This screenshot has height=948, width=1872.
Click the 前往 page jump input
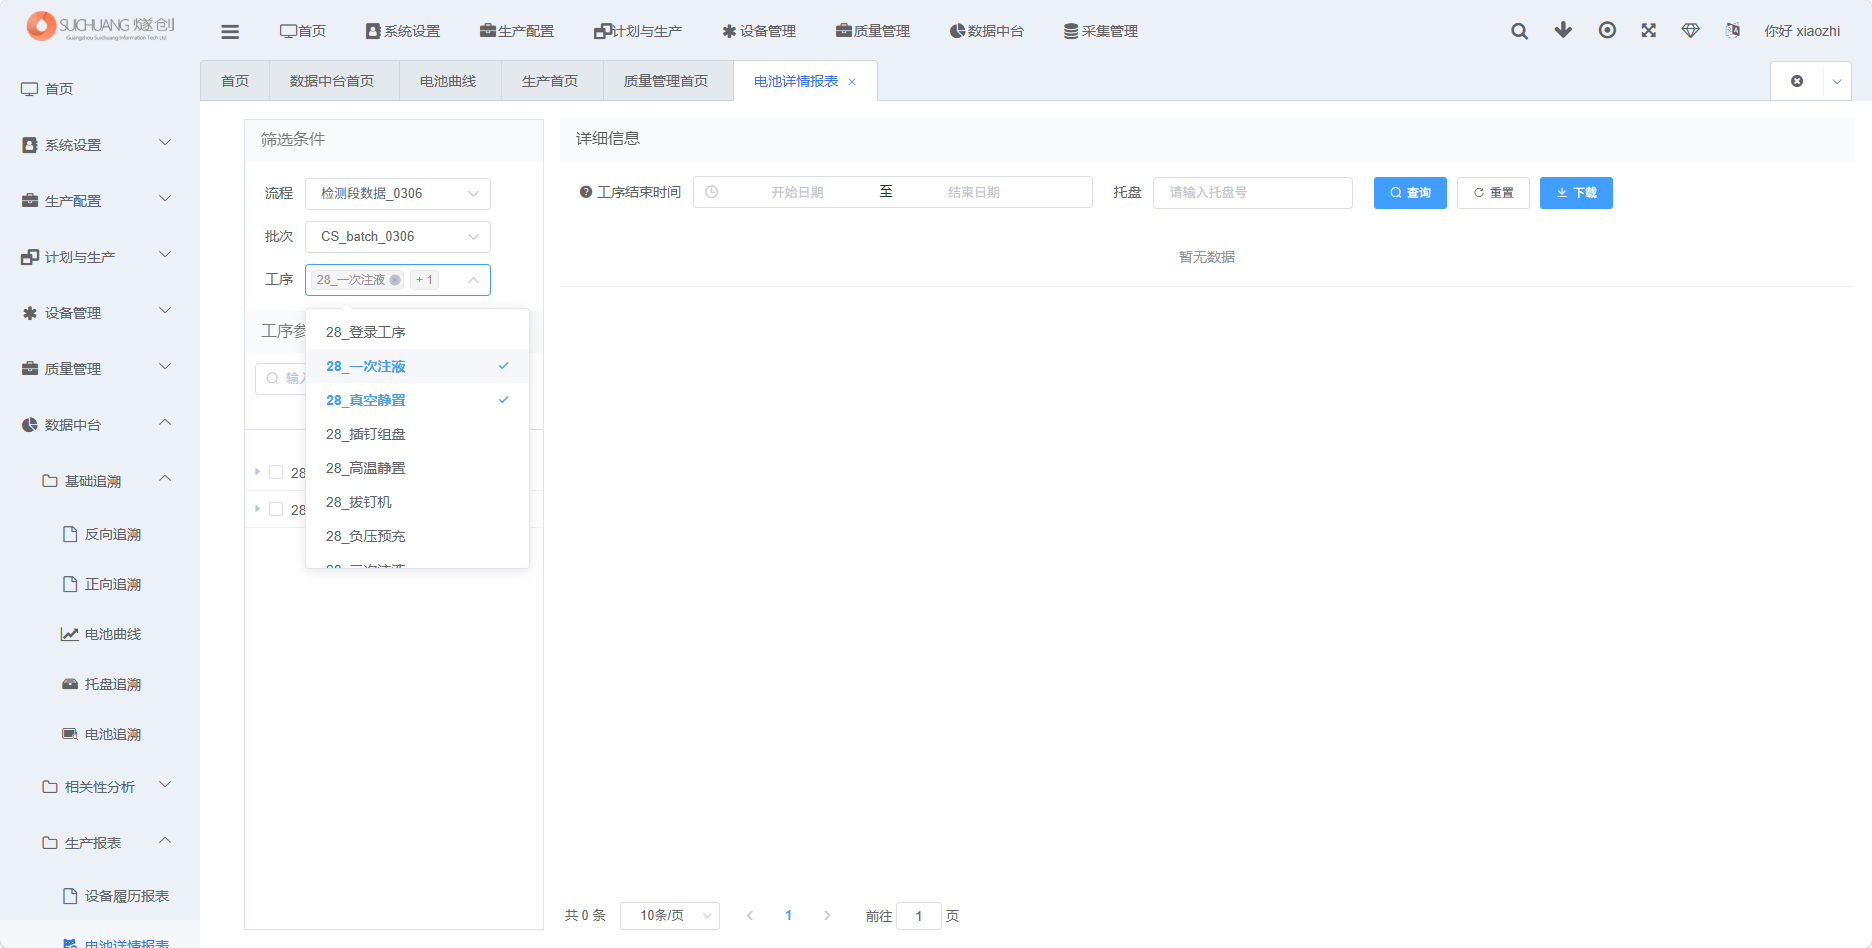tap(919, 915)
